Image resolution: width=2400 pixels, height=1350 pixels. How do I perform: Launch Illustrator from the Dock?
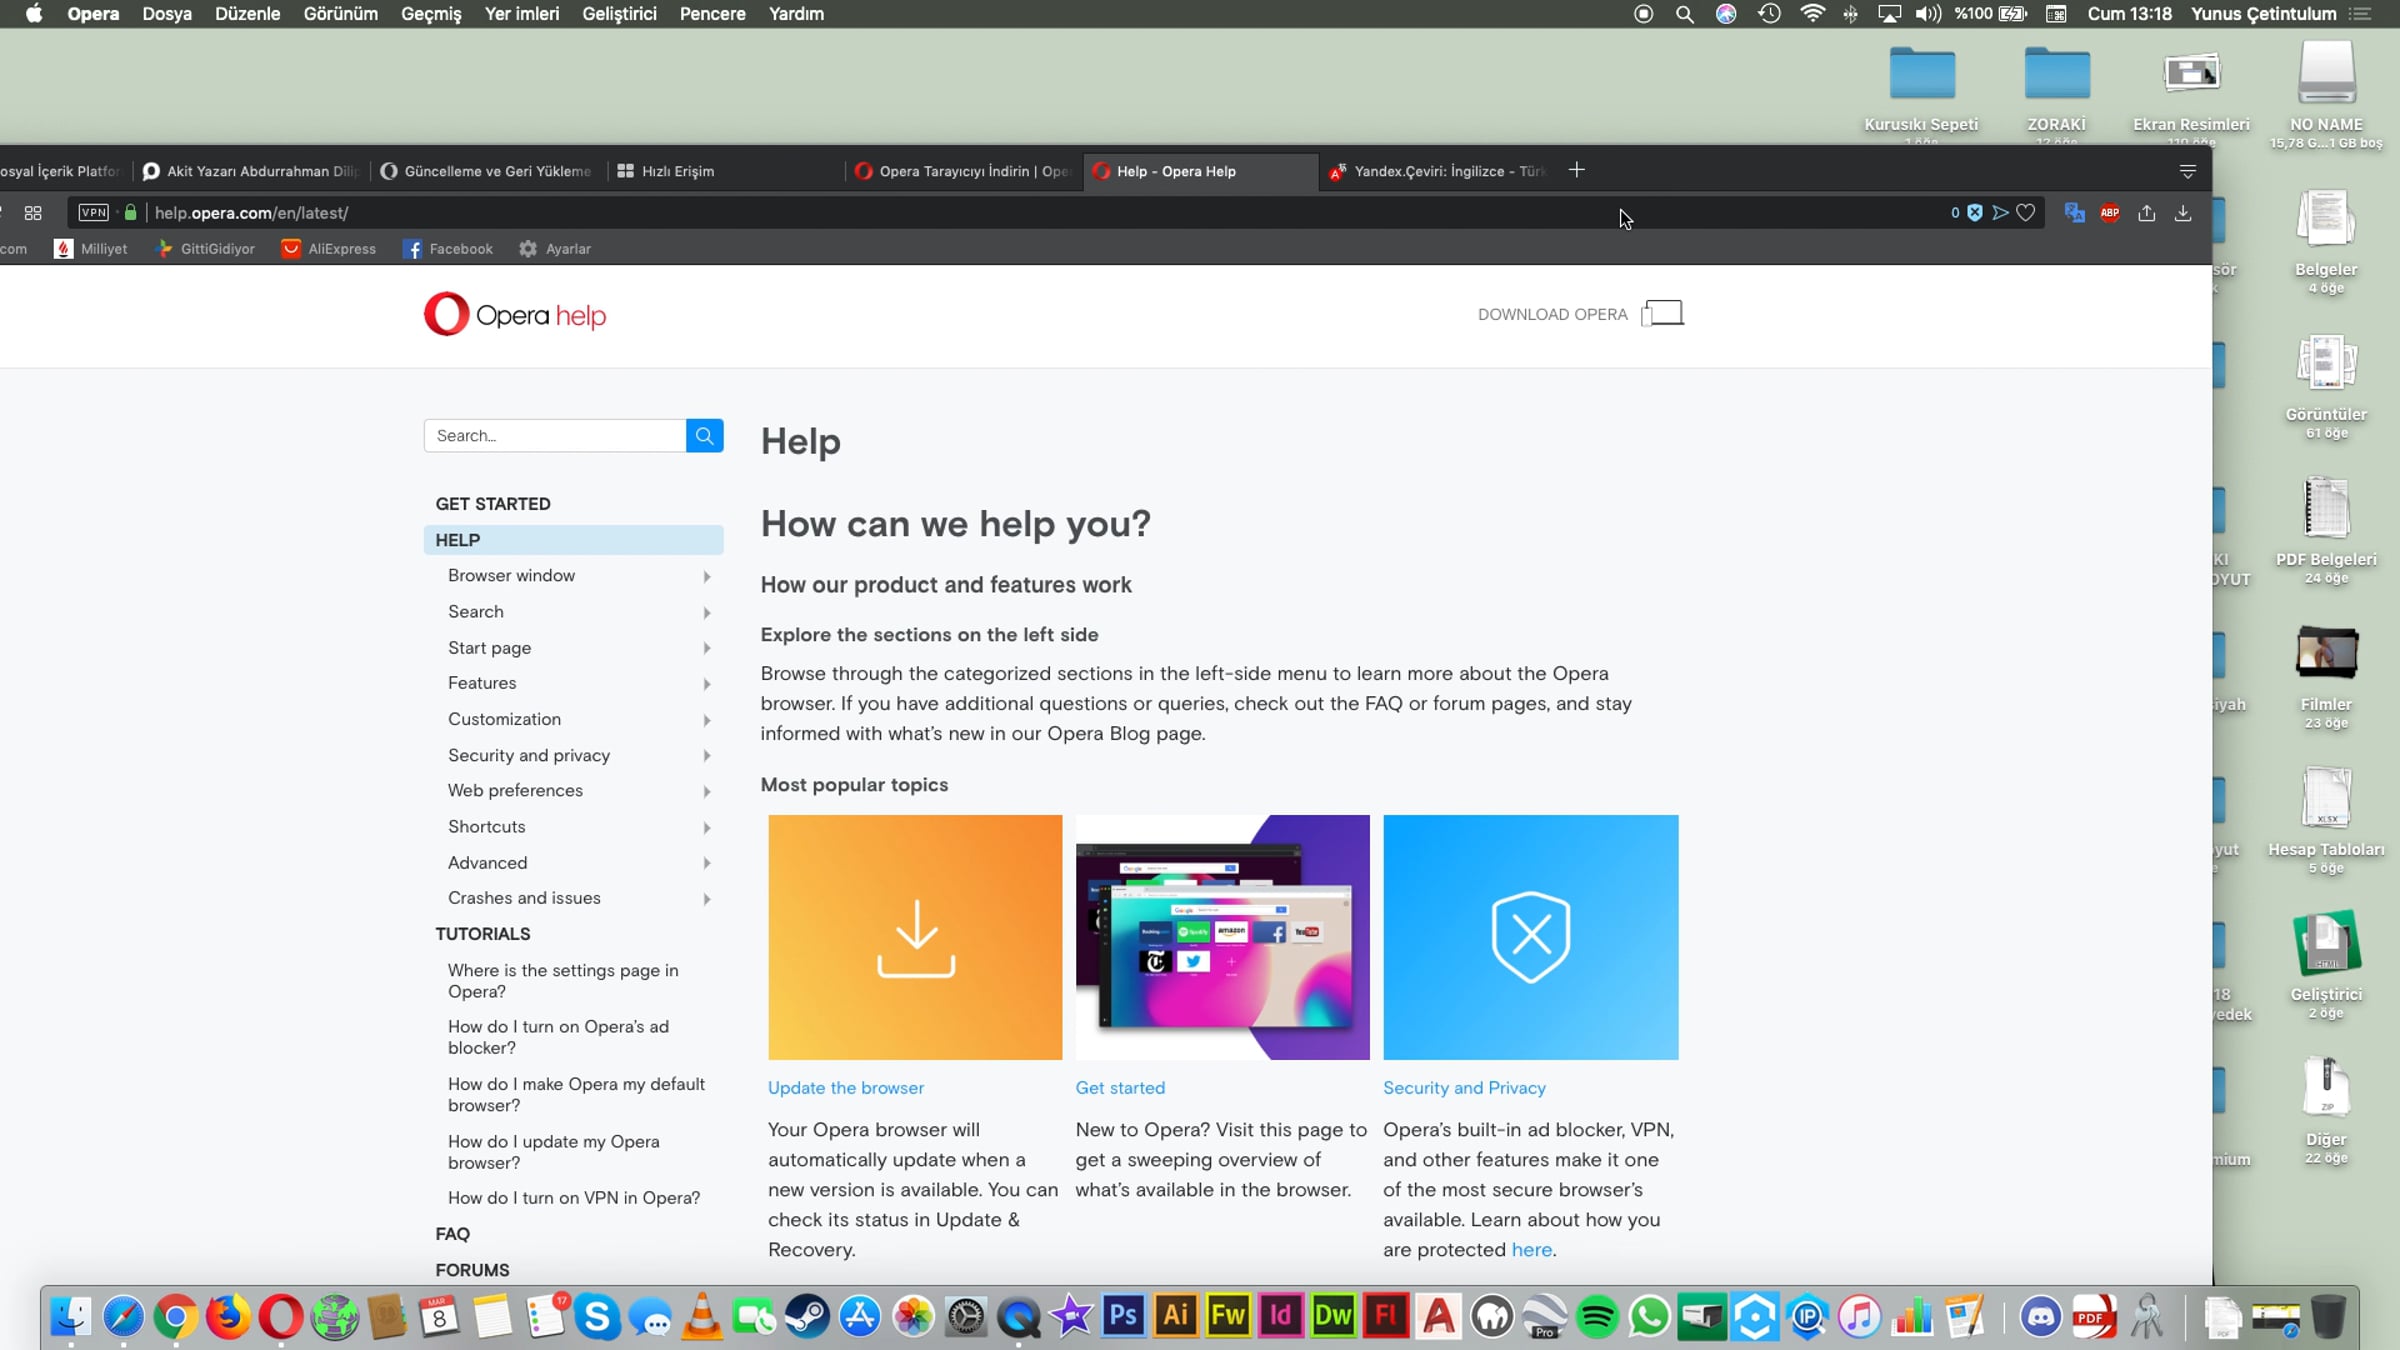click(1176, 1316)
